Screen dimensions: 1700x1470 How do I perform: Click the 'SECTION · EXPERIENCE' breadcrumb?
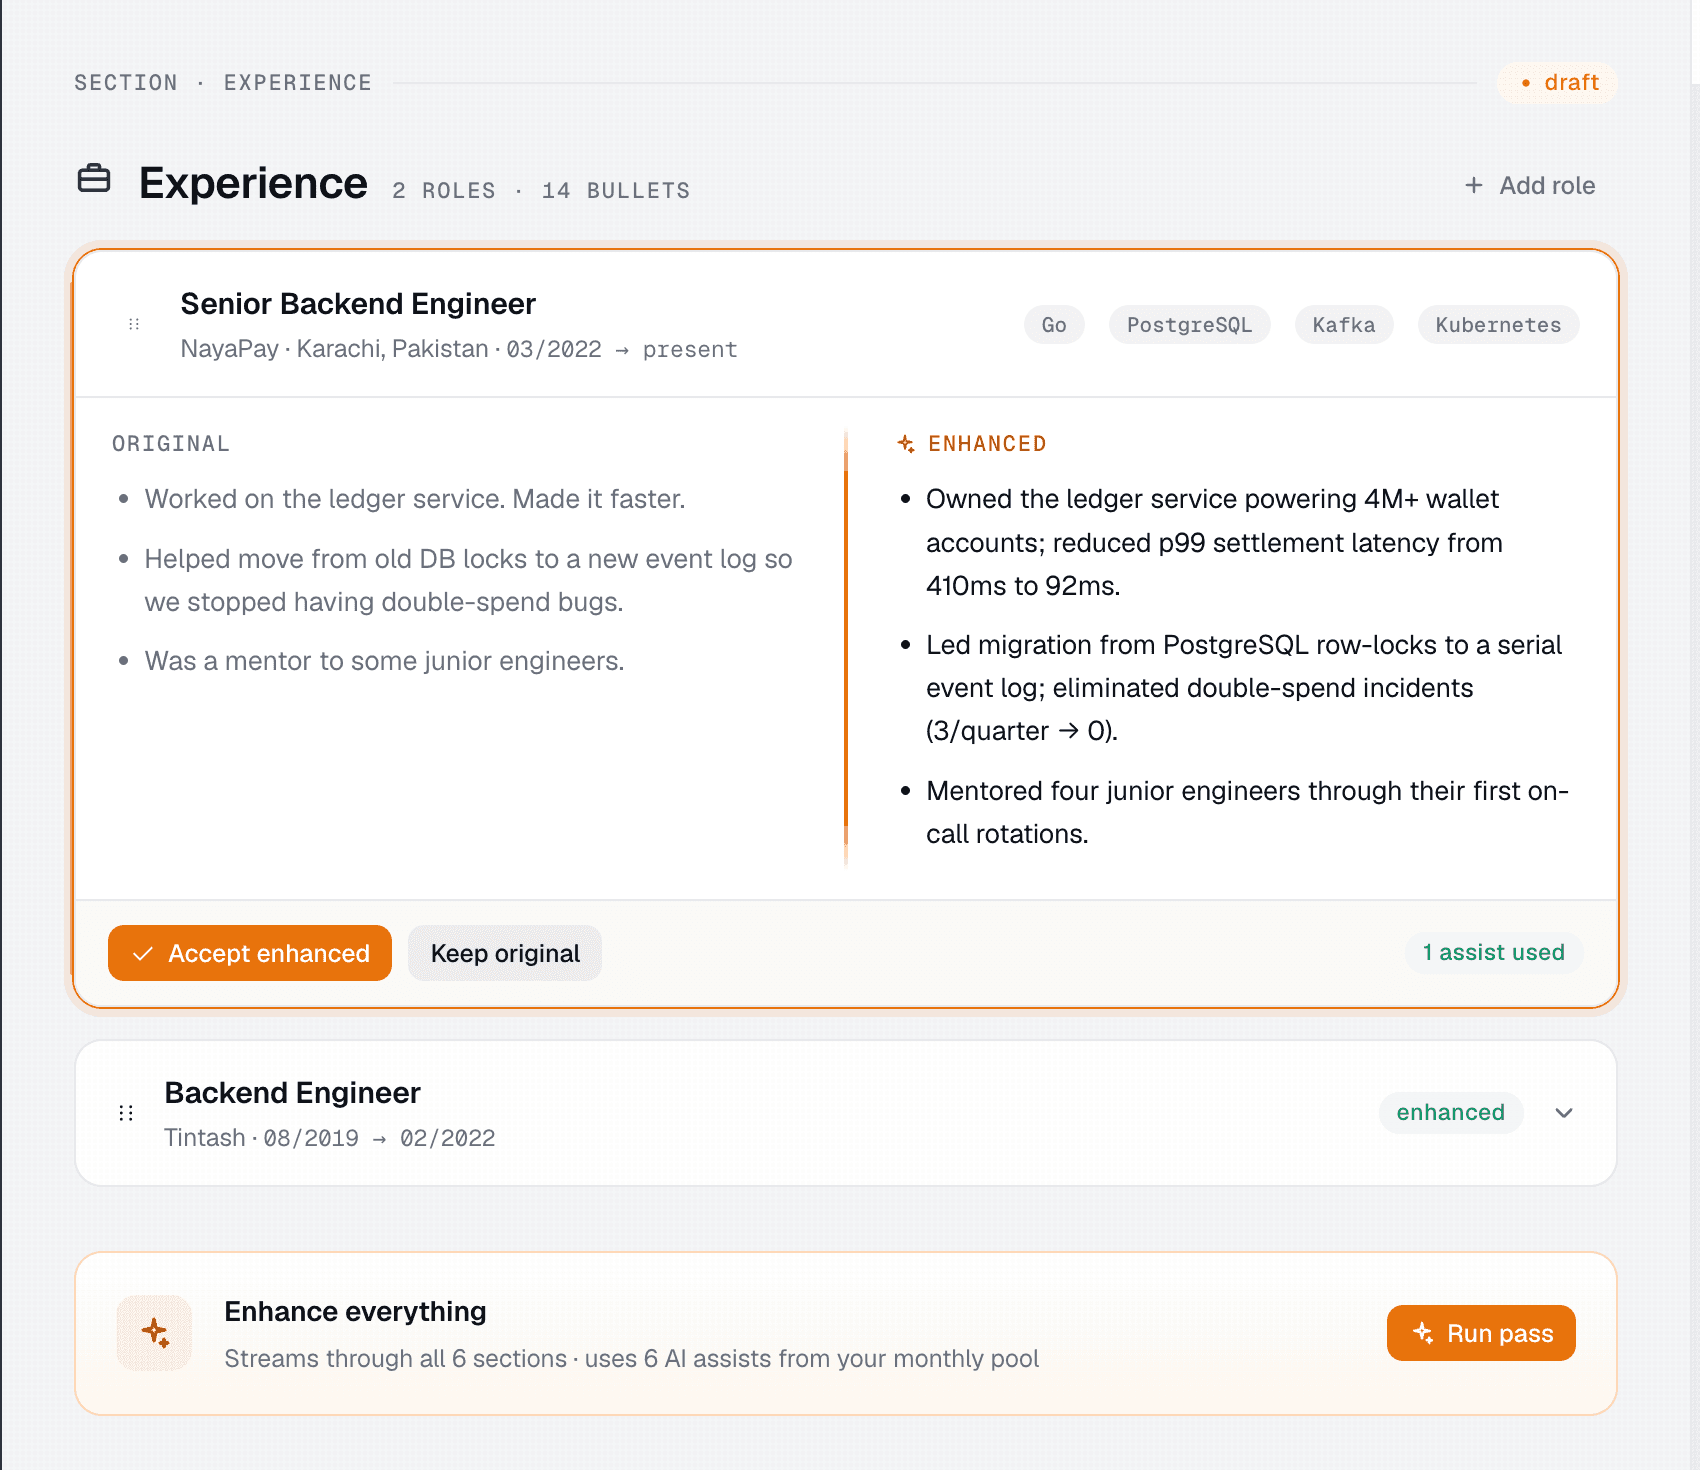[x=223, y=82]
